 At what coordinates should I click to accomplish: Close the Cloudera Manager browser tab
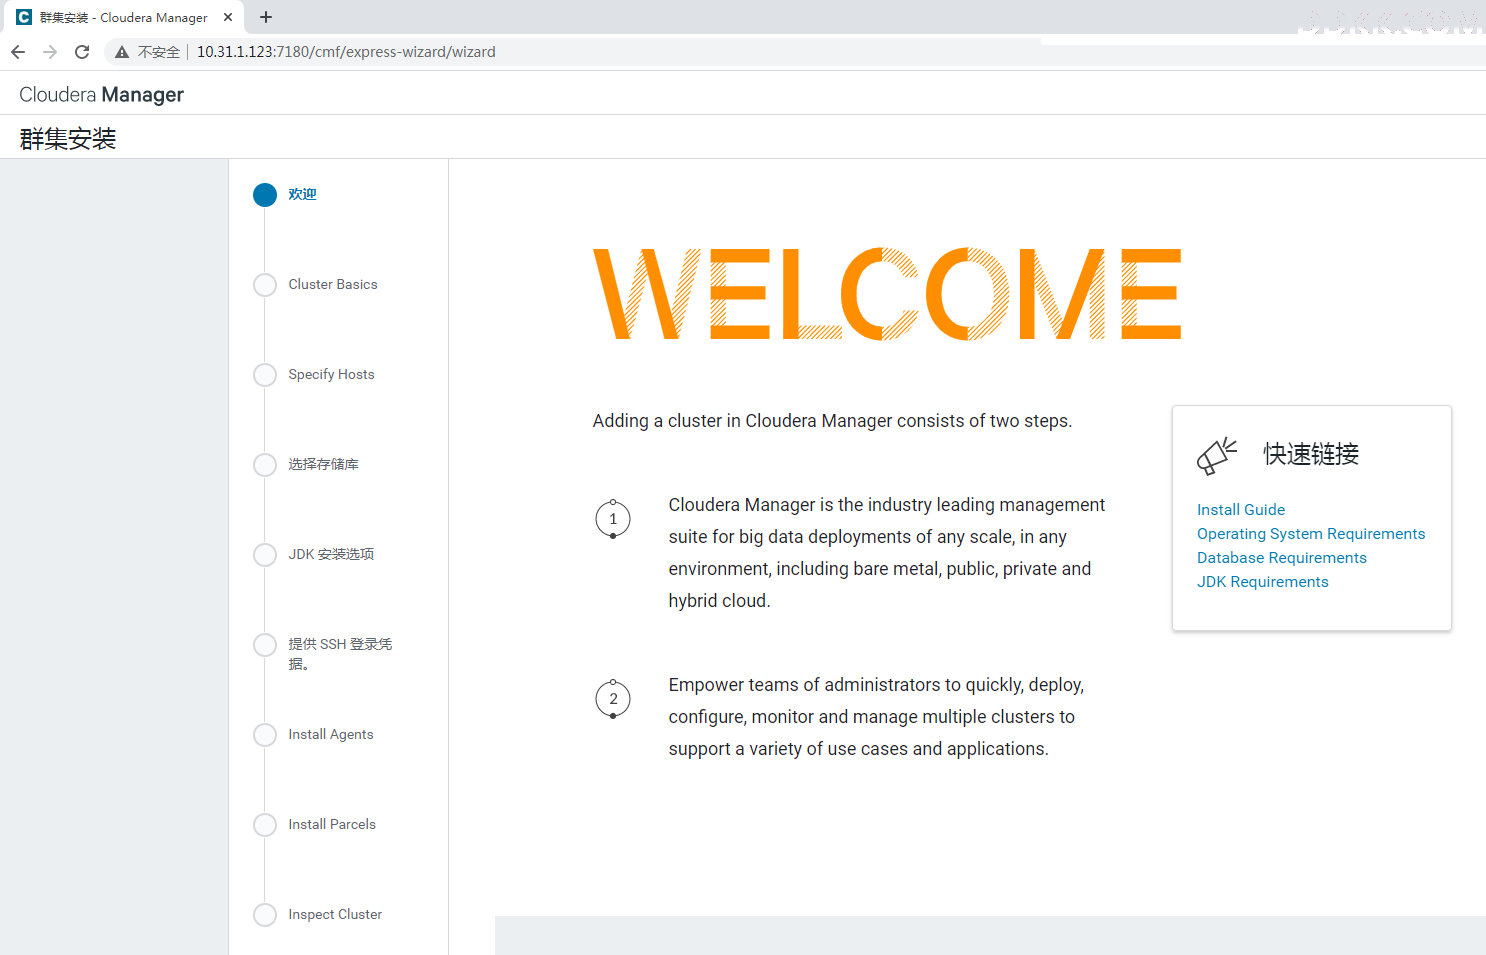(x=228, y=17)
